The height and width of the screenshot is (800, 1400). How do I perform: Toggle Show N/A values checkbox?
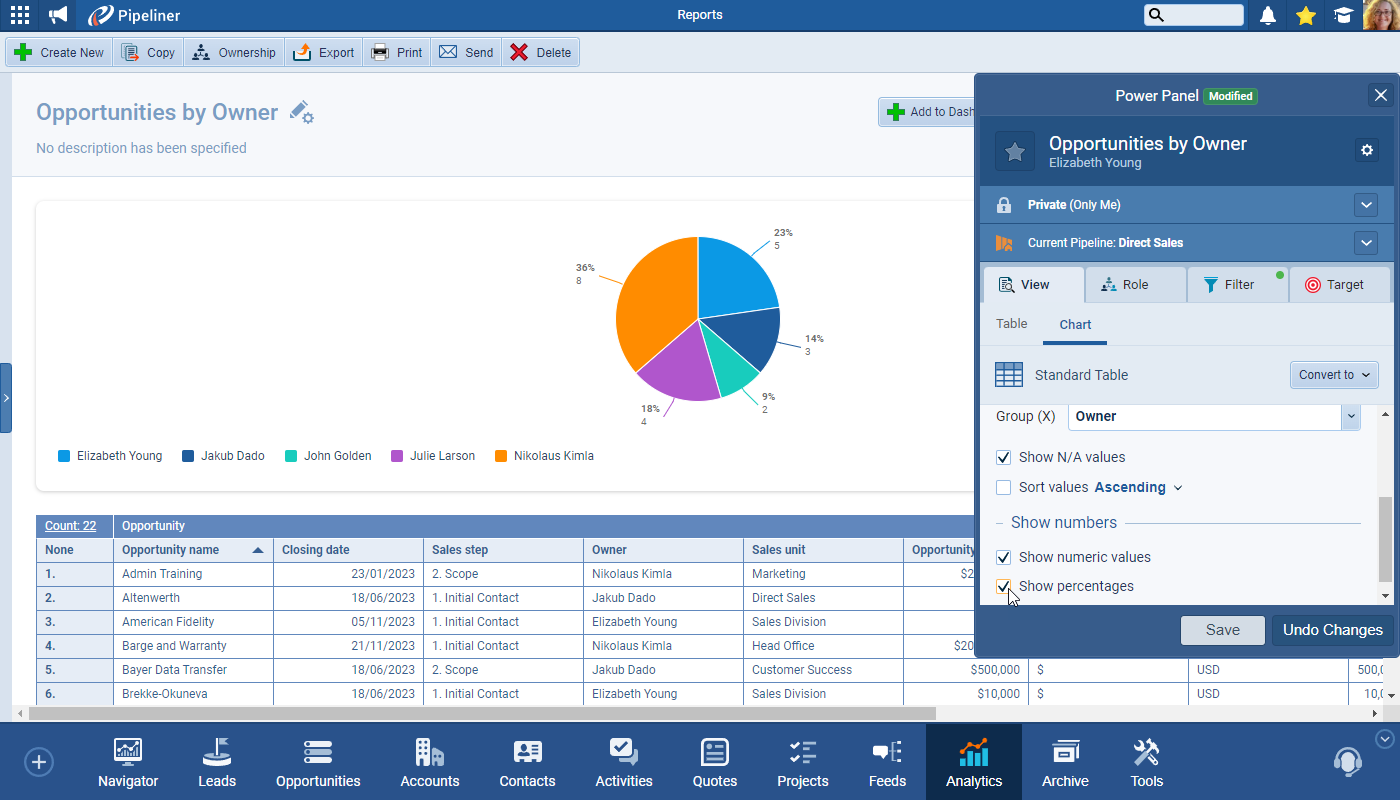coord(1004,457)
